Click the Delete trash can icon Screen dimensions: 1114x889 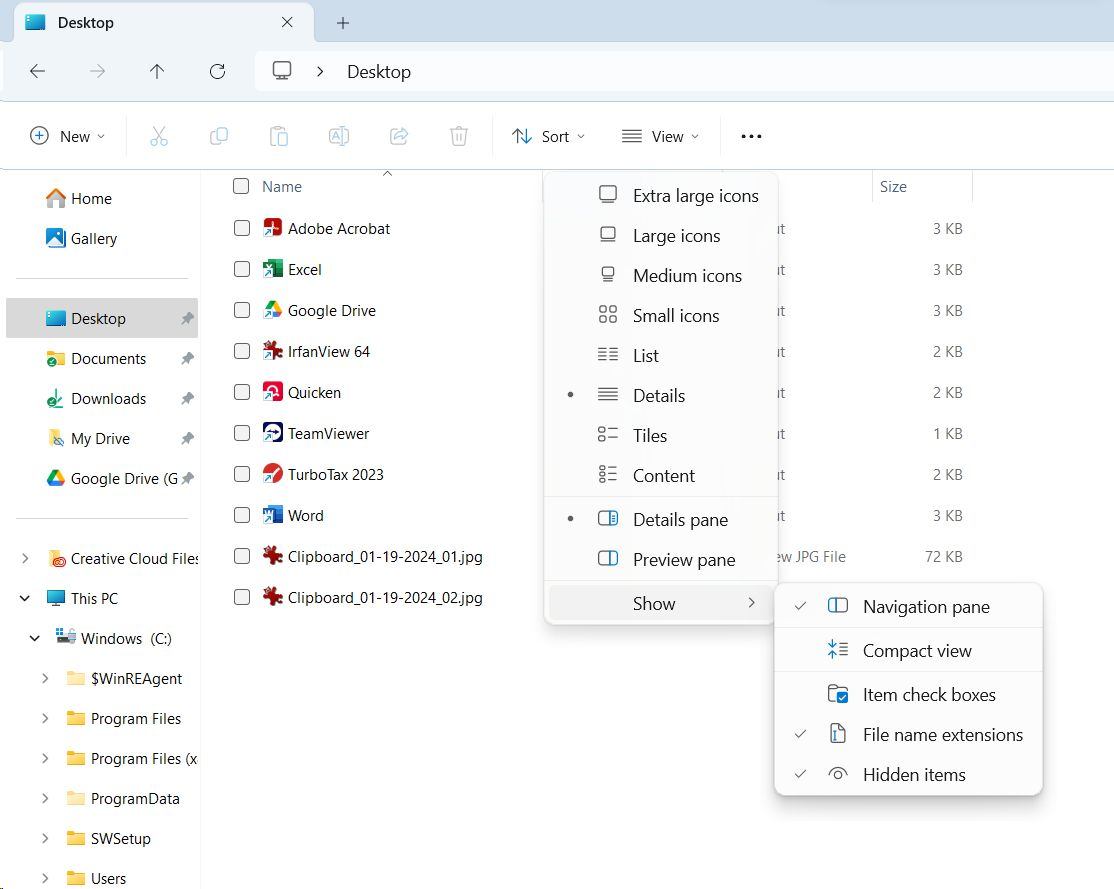click(x=459, y=136)
